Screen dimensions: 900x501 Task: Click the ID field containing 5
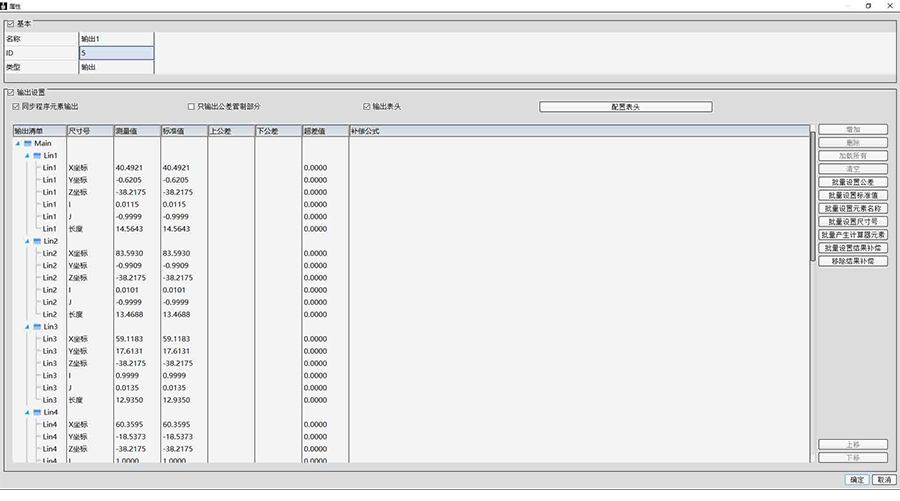click(x=117, y=53)
